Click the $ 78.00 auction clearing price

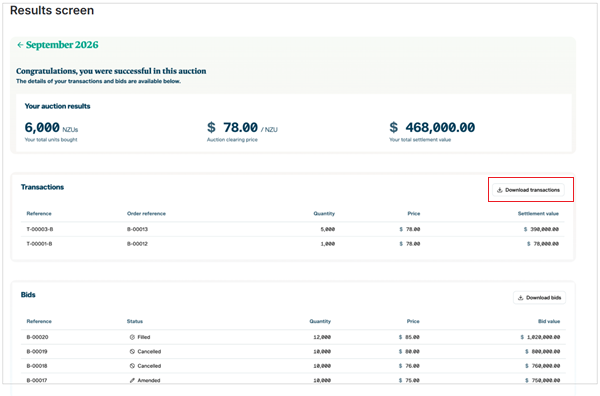tap(242, 127)
